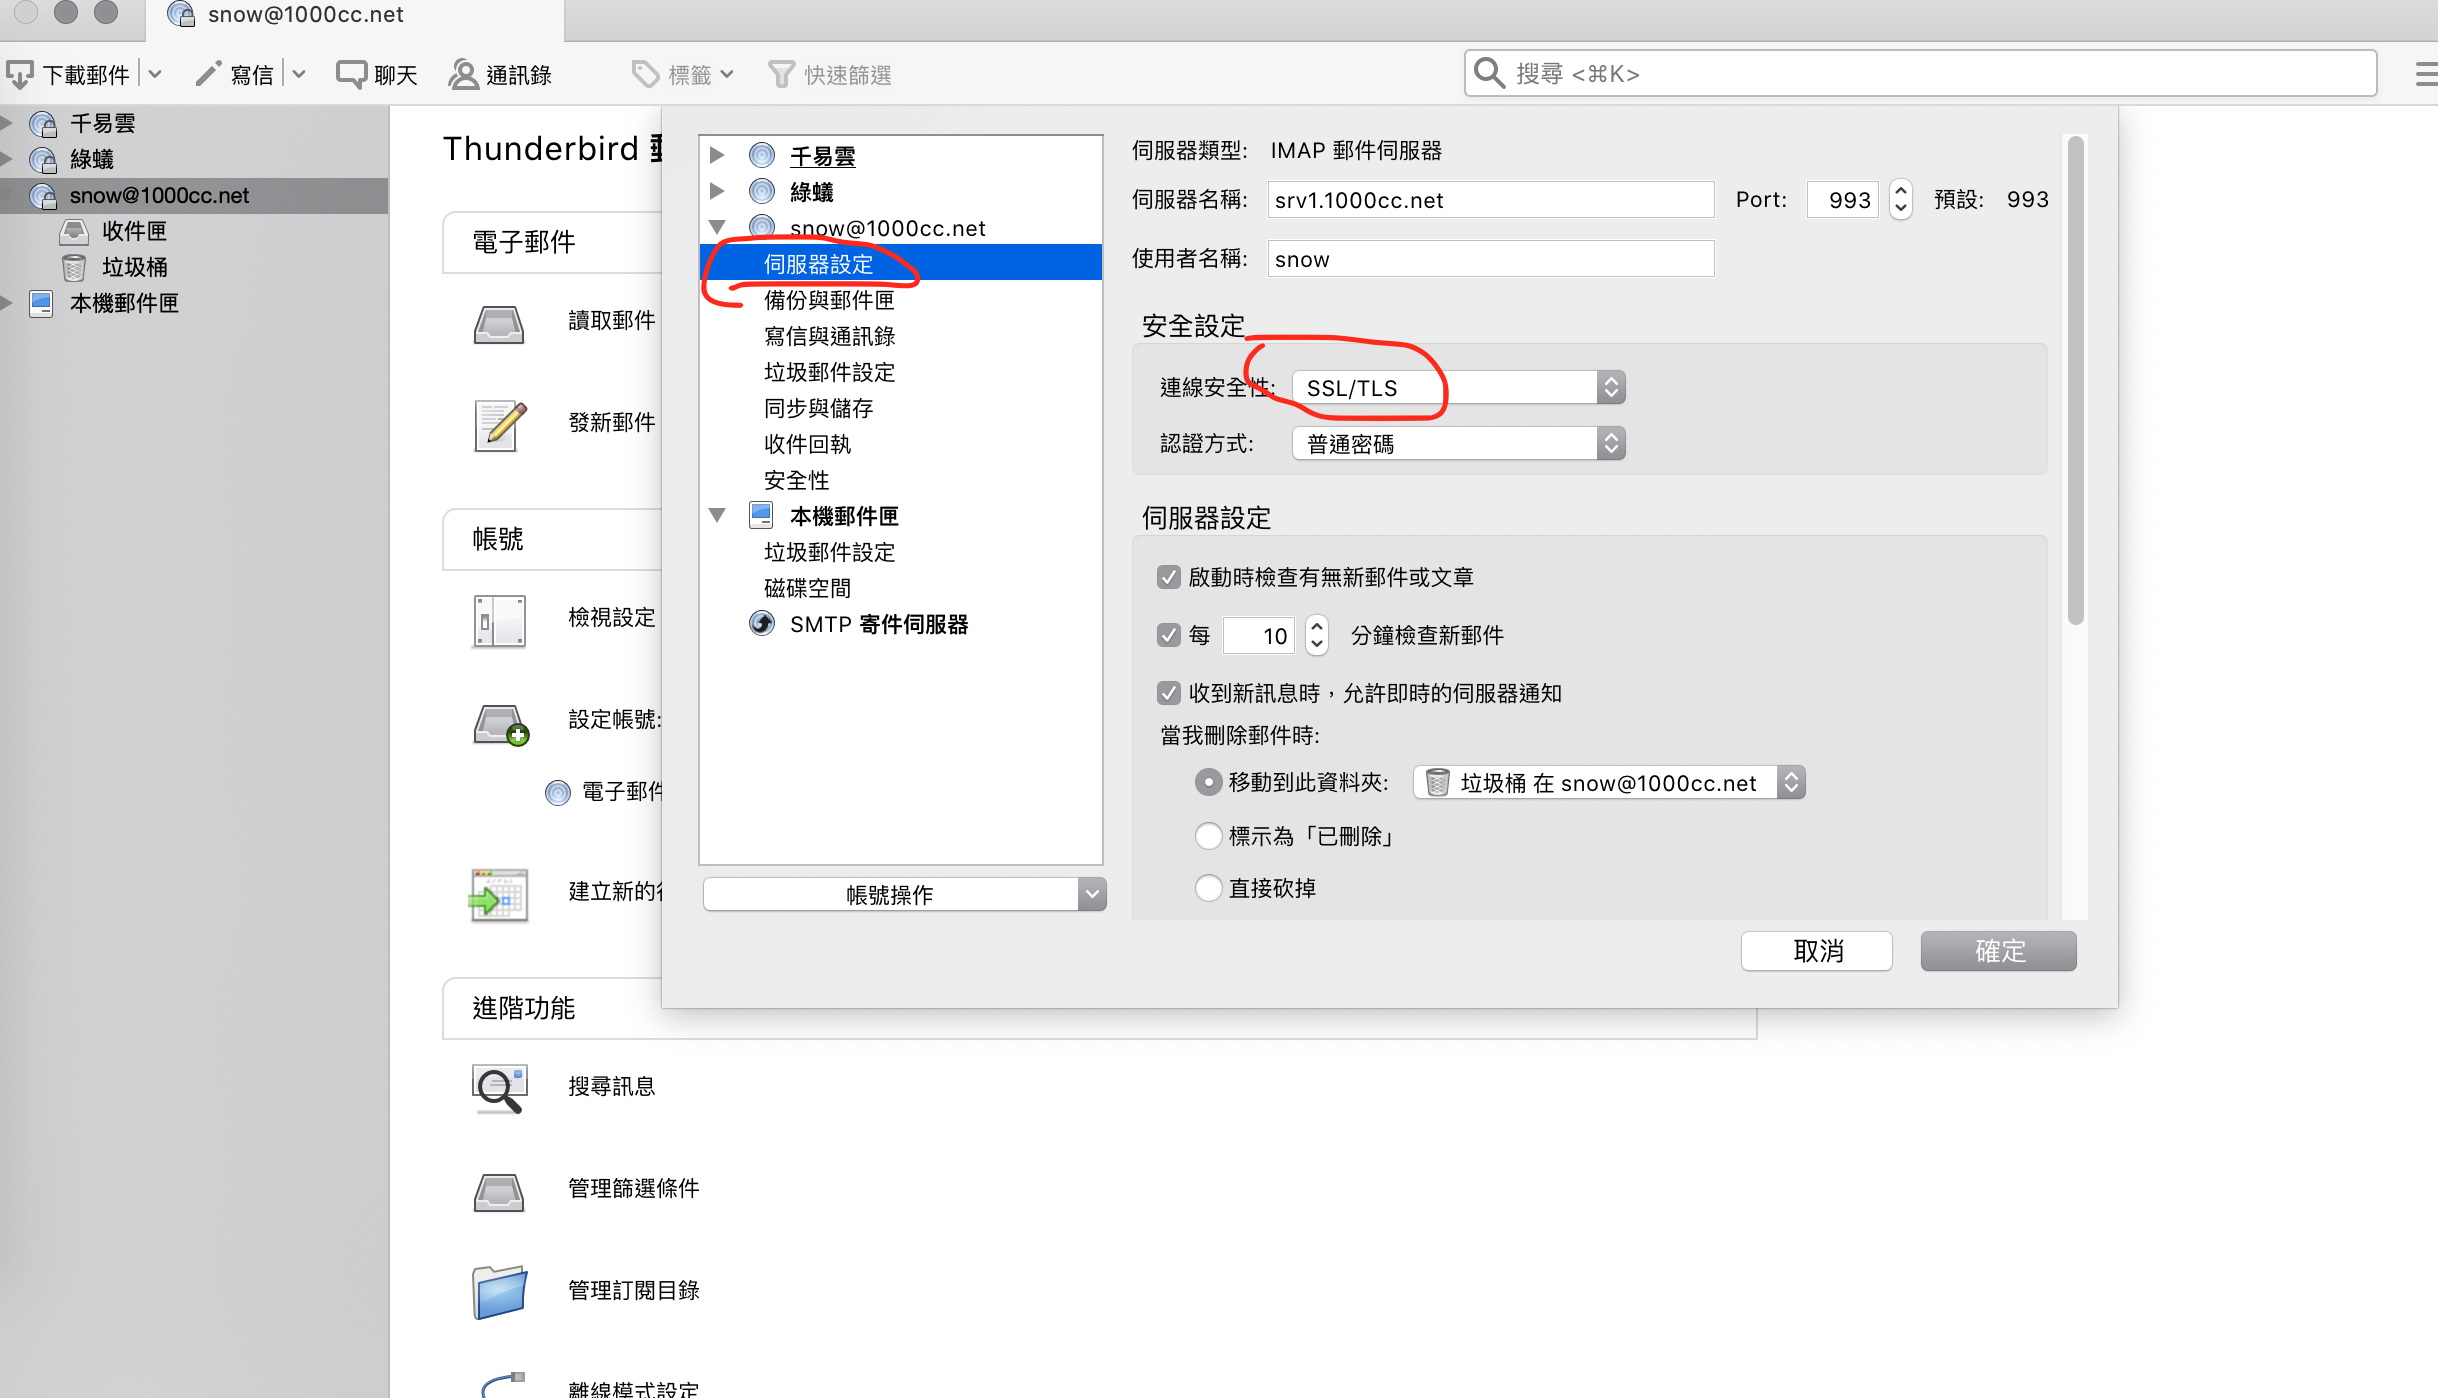The image size is (2438, 1398).
Task: Click the 離線模式設定 link
Action: pos(634,1388)
